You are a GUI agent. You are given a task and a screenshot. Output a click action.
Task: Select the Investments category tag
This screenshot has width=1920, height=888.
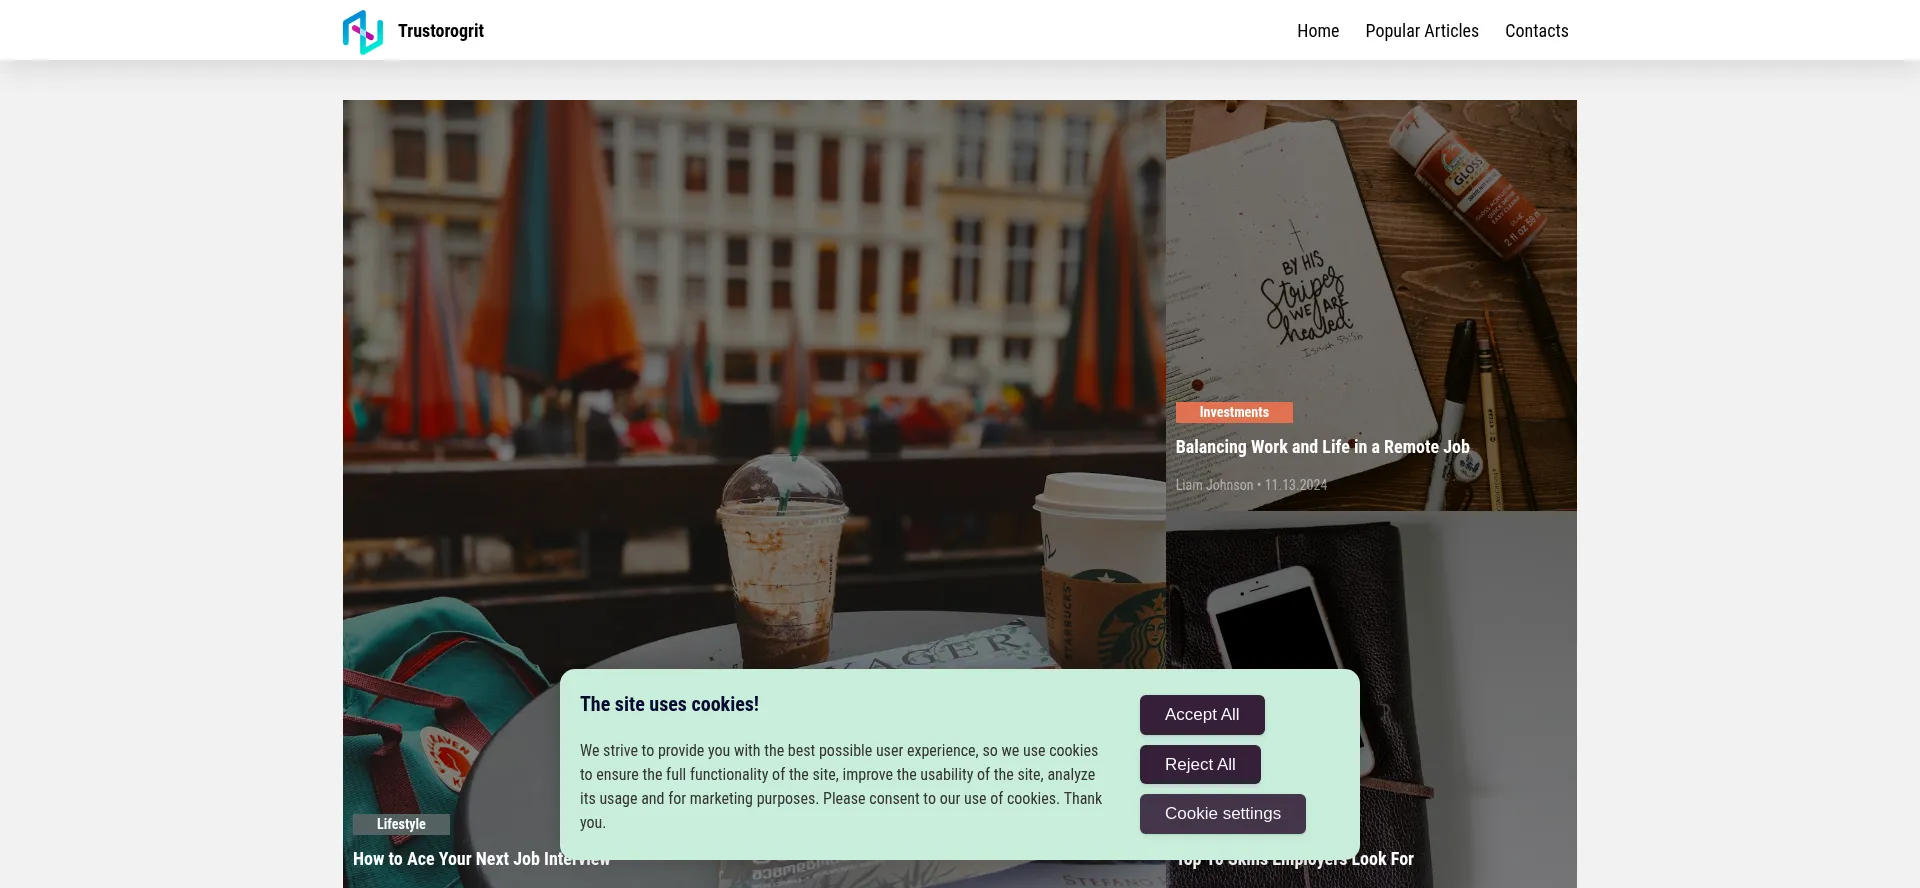pos(1234,412)
